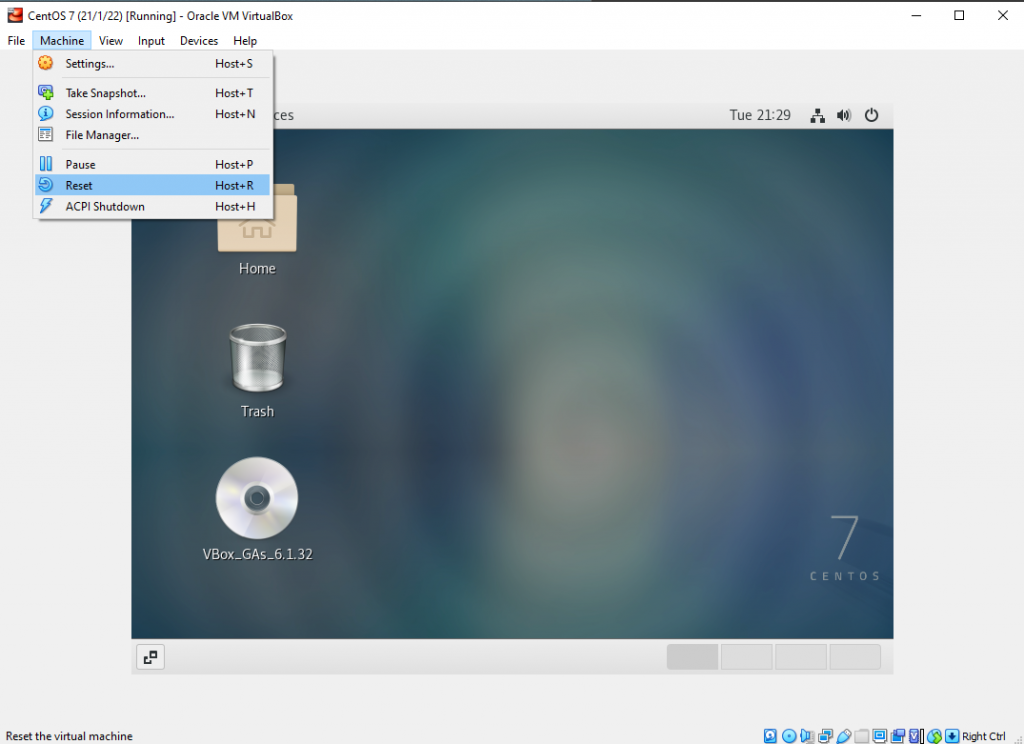Click the CPU virtualization status bar indicator
Viewport: 1024px width, 744px height.
click(914, 736)
